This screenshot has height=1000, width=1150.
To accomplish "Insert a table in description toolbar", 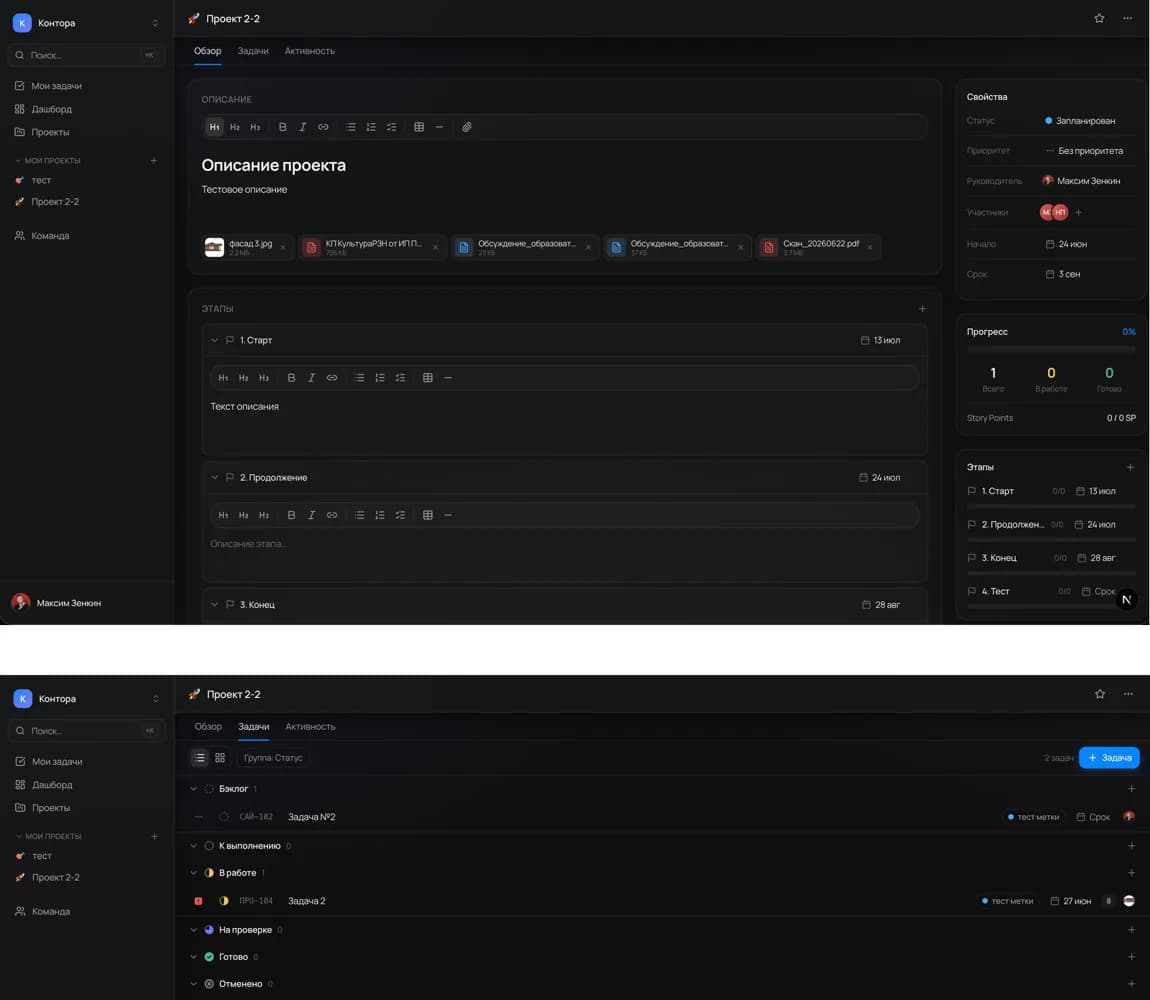I will coord(419,127).
